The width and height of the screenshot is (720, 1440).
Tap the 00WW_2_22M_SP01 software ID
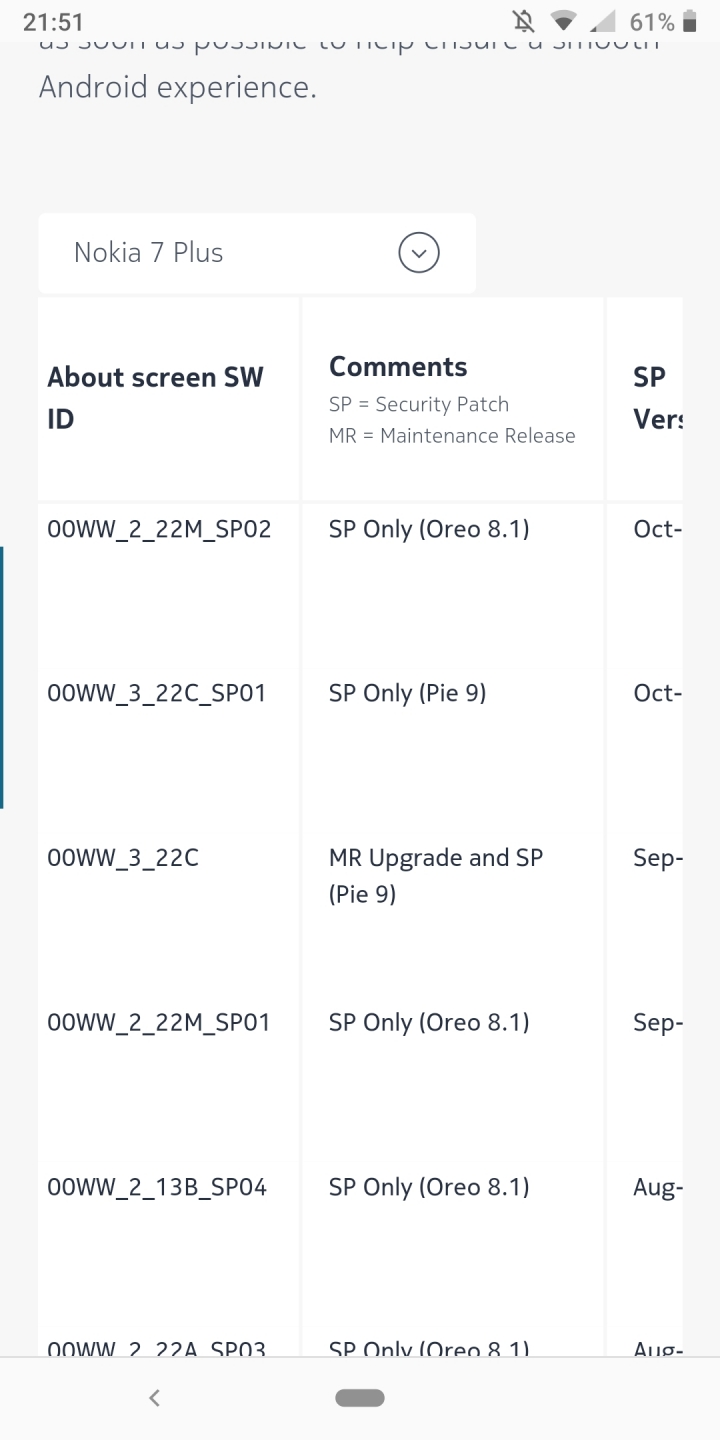point(158,1022)
